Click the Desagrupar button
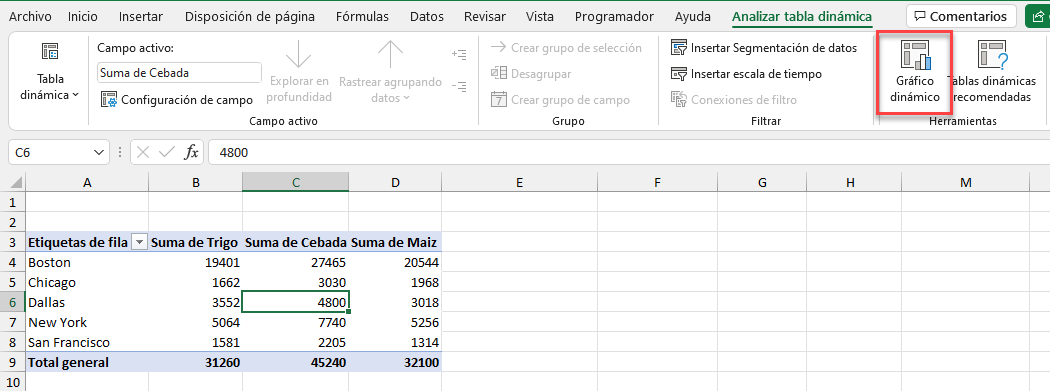The image size is (1050, 391). pyautogui.click(x=531, y=74)
